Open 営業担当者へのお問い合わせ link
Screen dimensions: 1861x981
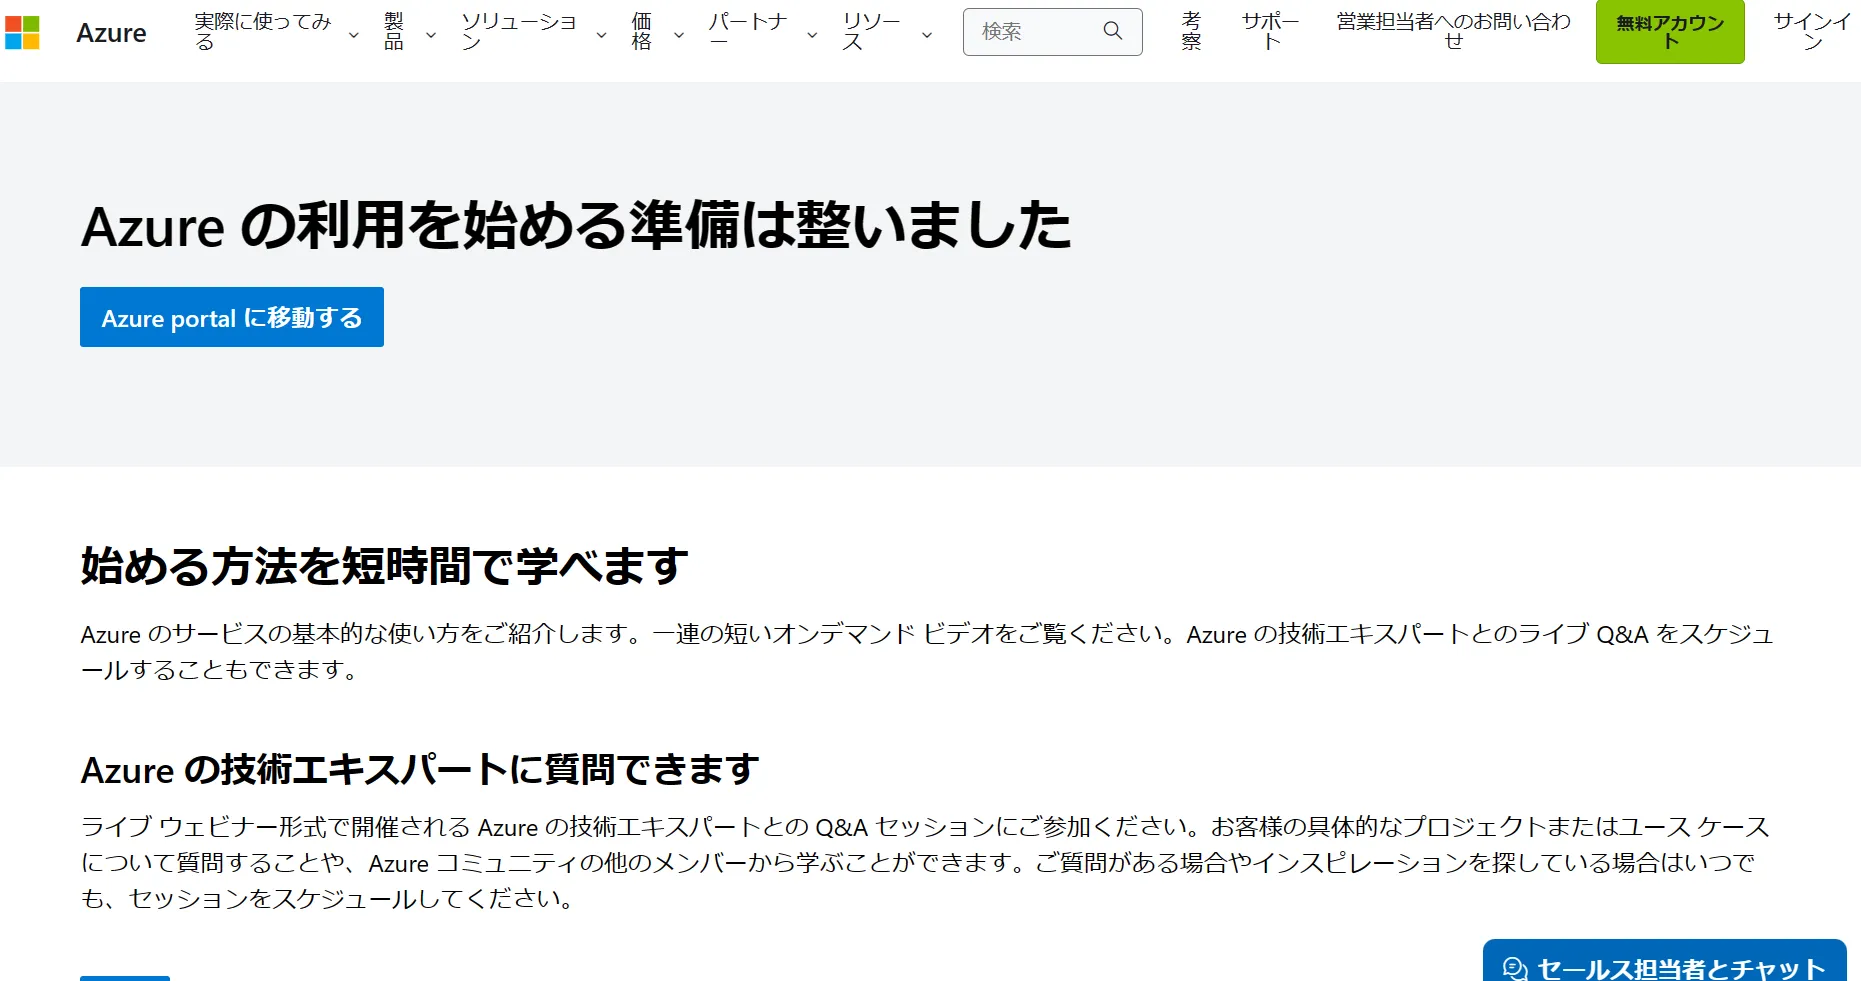click(x=1454, y=32)
